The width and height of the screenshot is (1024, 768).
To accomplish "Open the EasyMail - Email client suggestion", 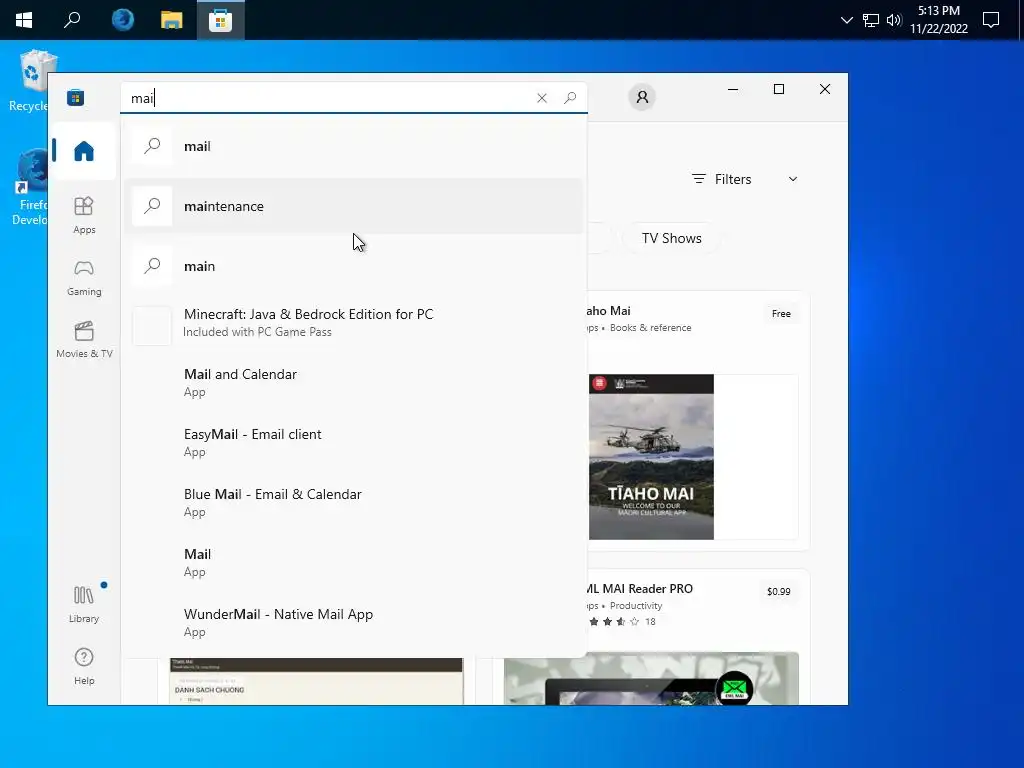I will coord(353,443).
